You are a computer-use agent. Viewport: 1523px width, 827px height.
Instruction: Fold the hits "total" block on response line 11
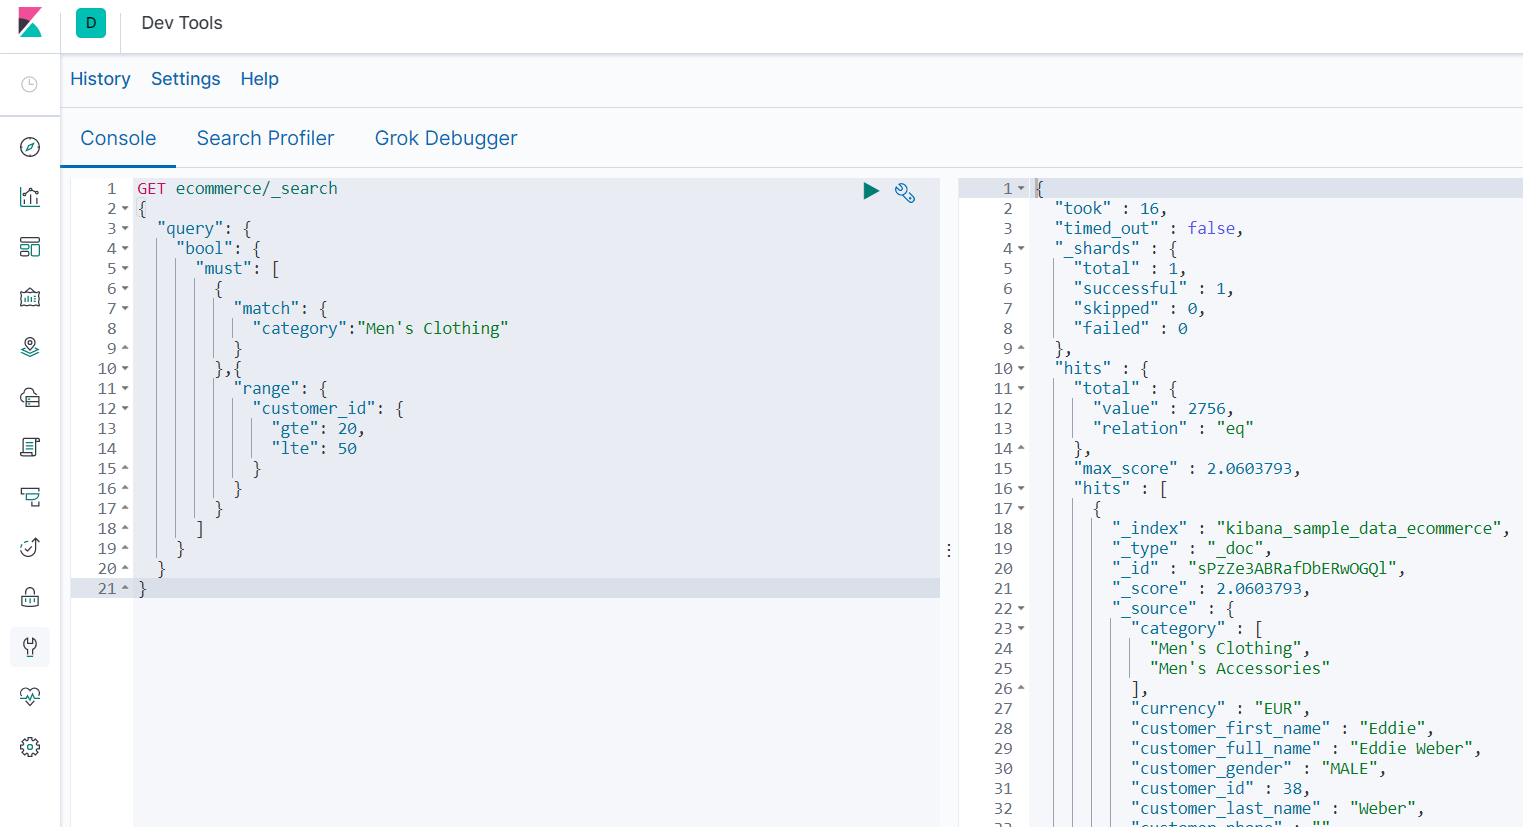[1021, 389]
